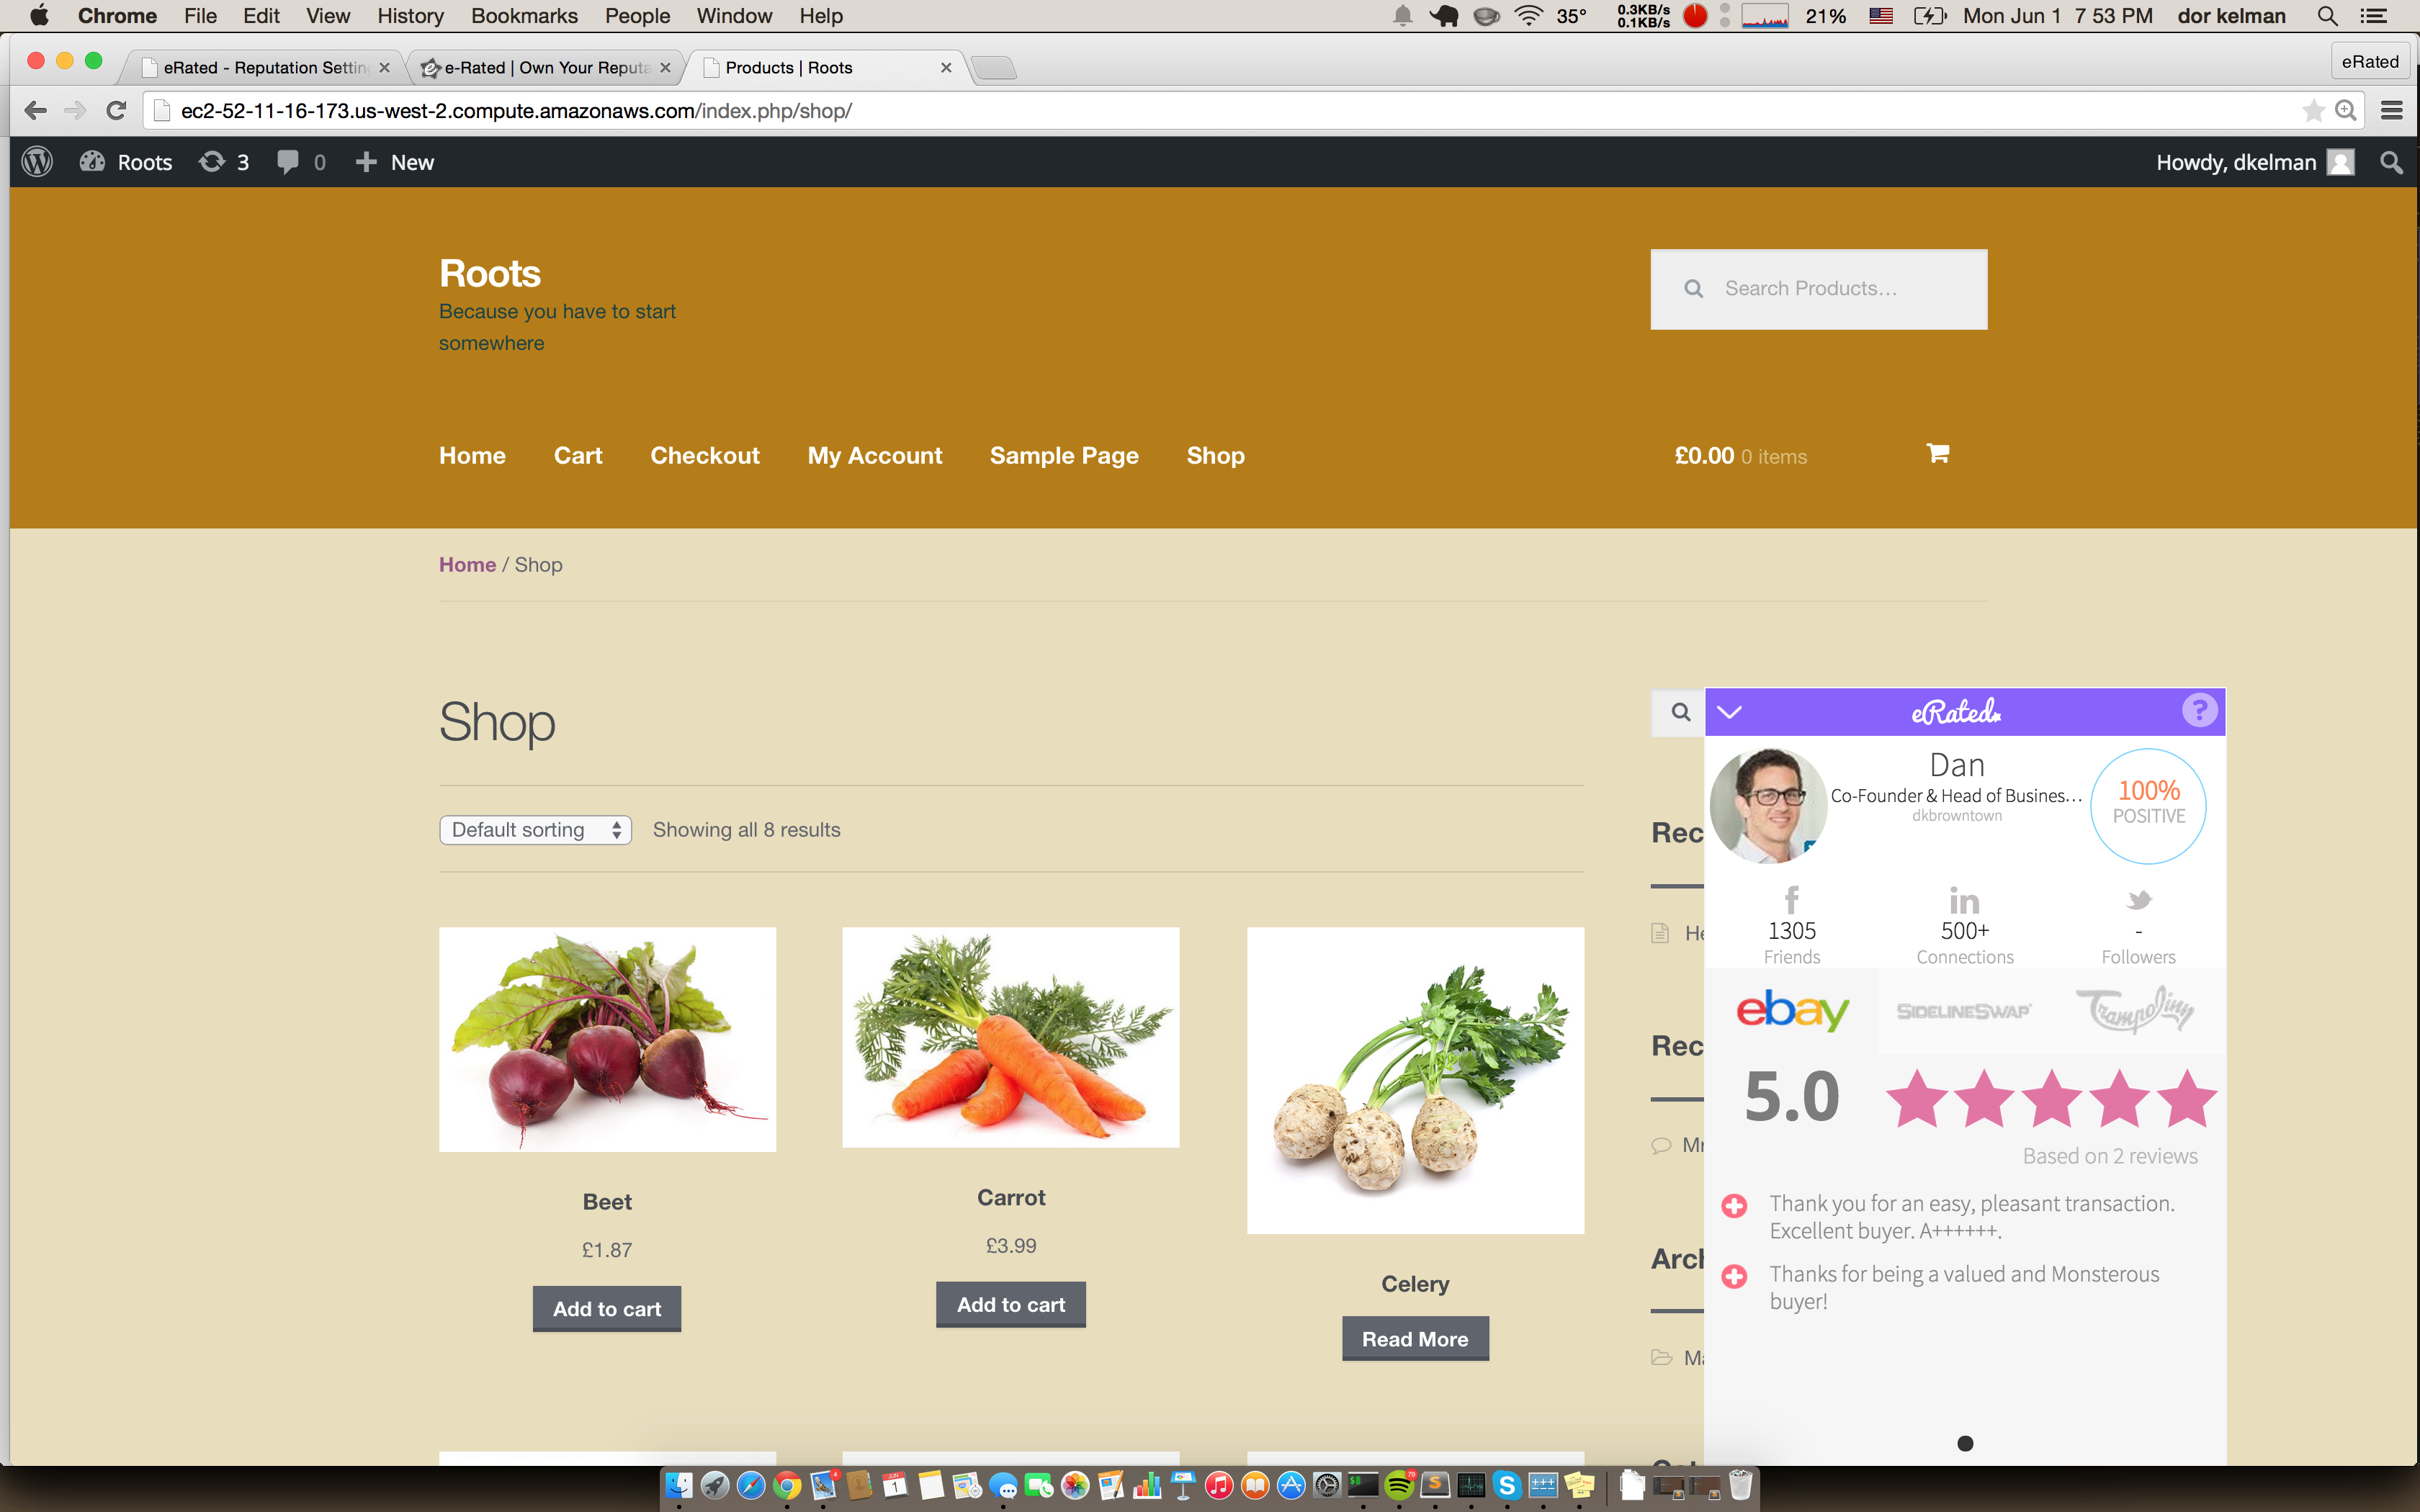Click the WordPress logo in admin bar
This screenshot has height=1512, width=2420.
pos(37,162)
